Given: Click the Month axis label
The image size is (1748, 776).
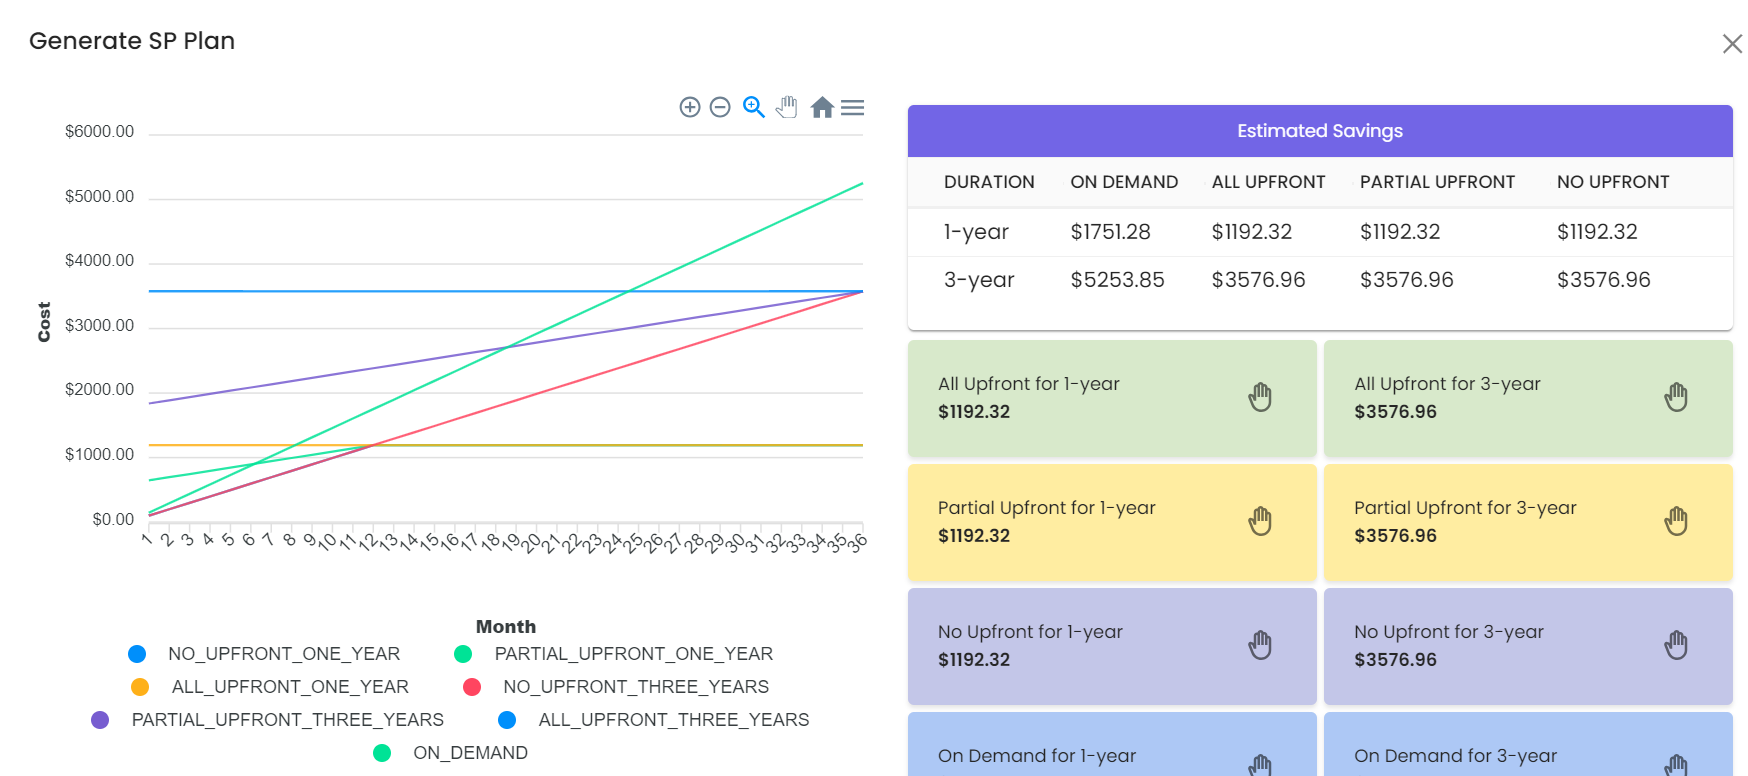Looking at the screenshot, I should pyautogui.click(x=506, y=627).
